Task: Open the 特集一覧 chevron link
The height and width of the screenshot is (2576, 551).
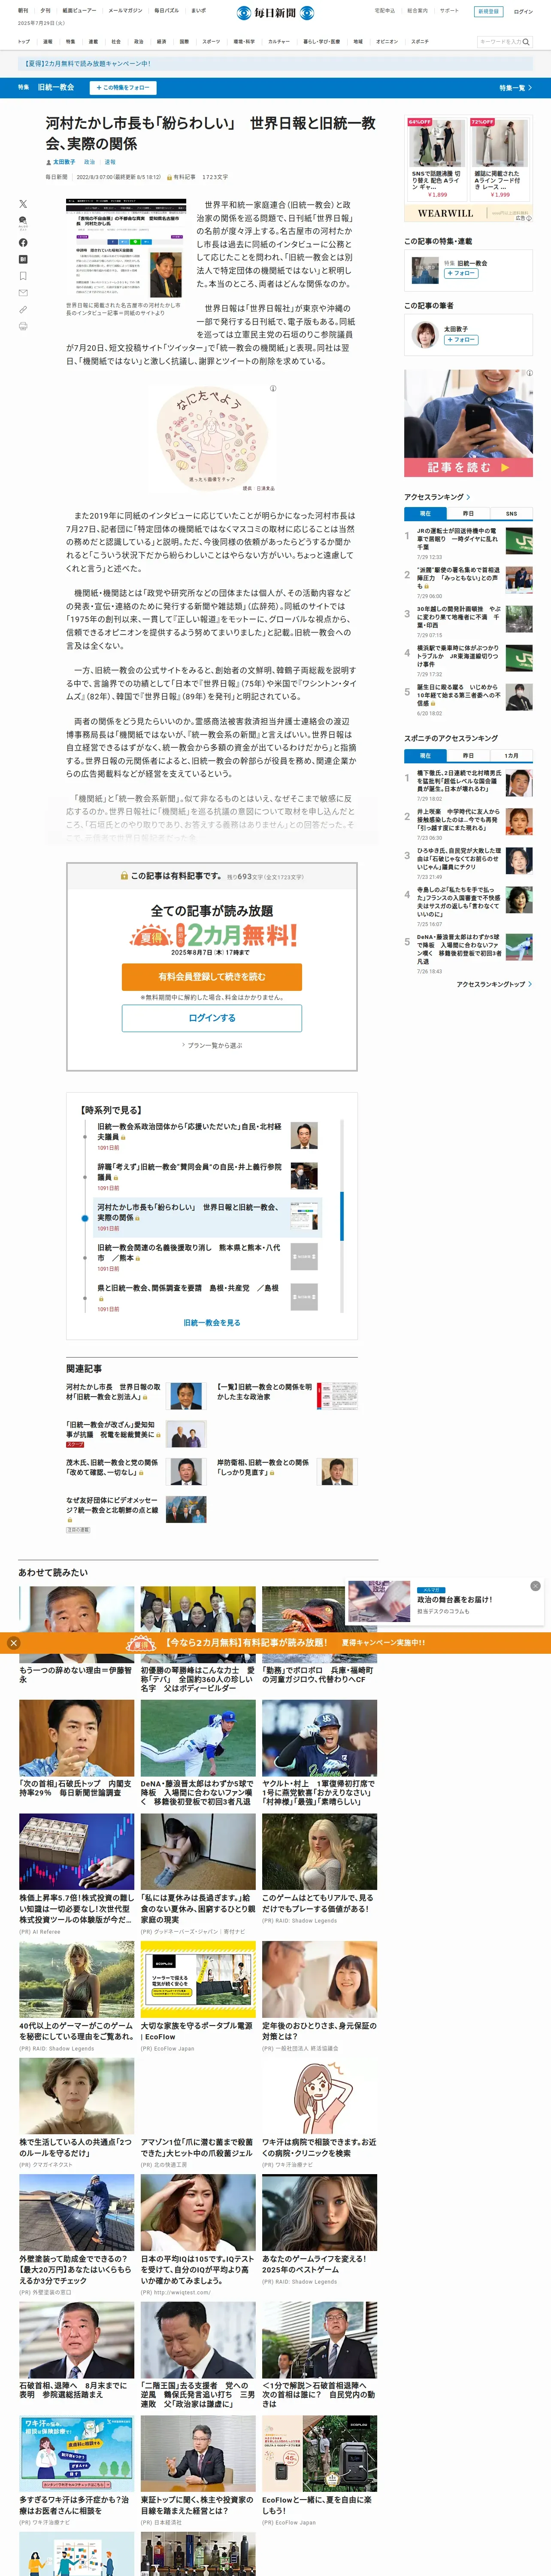Action: coord(515,88)
